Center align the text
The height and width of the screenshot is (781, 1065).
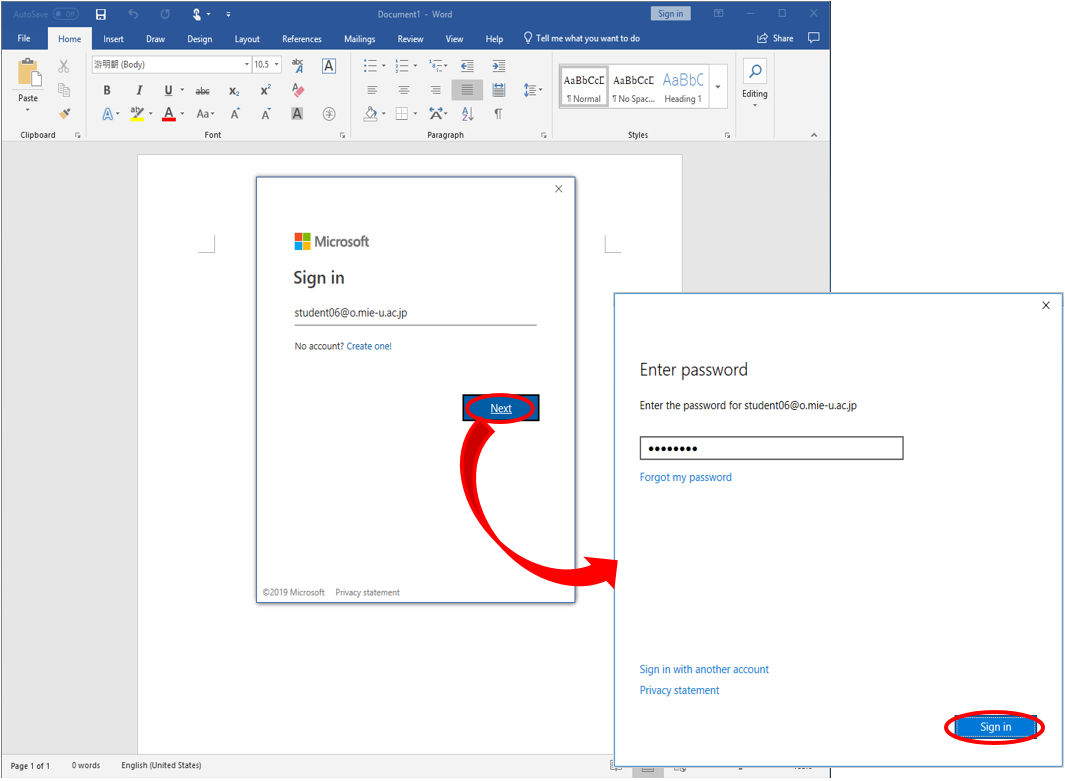403,90
